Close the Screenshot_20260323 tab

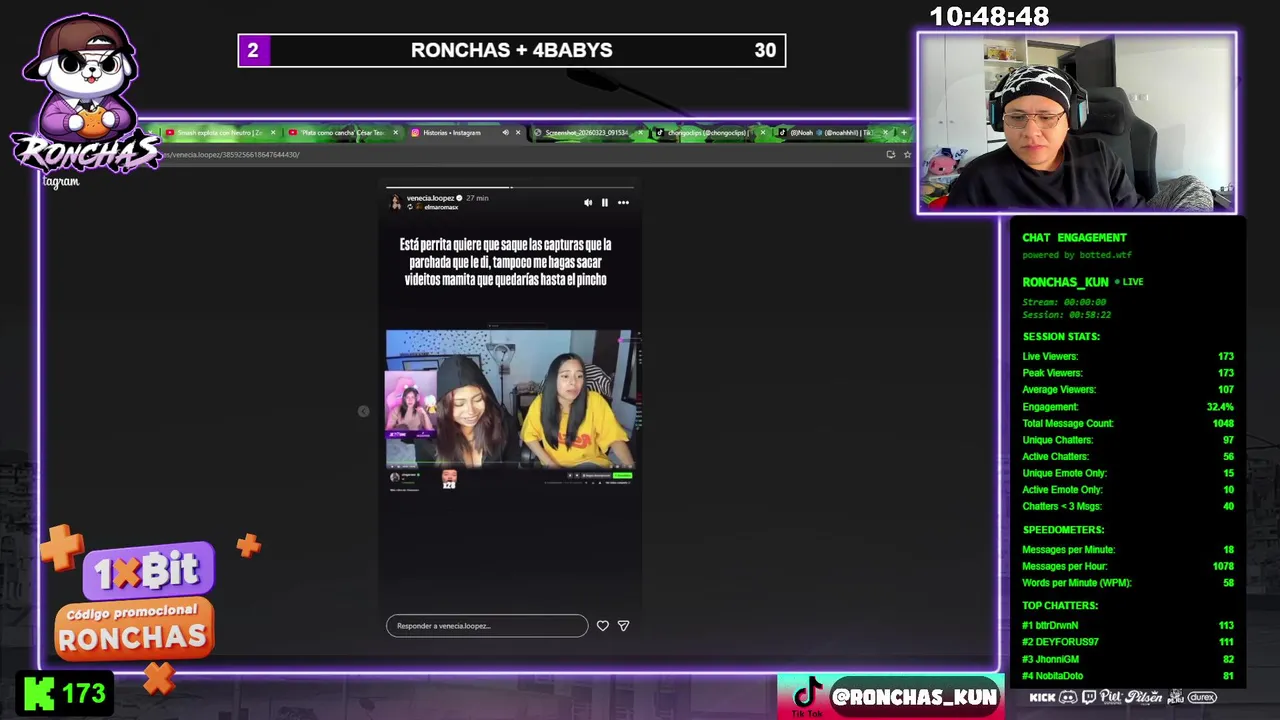[x=640, y=132]
